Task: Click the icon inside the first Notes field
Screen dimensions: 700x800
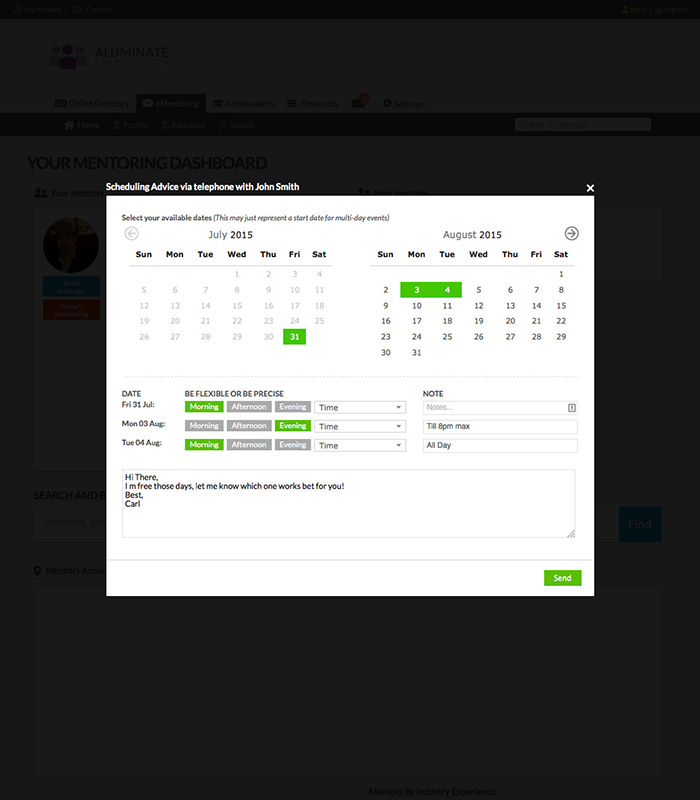Action: point(572,408)
